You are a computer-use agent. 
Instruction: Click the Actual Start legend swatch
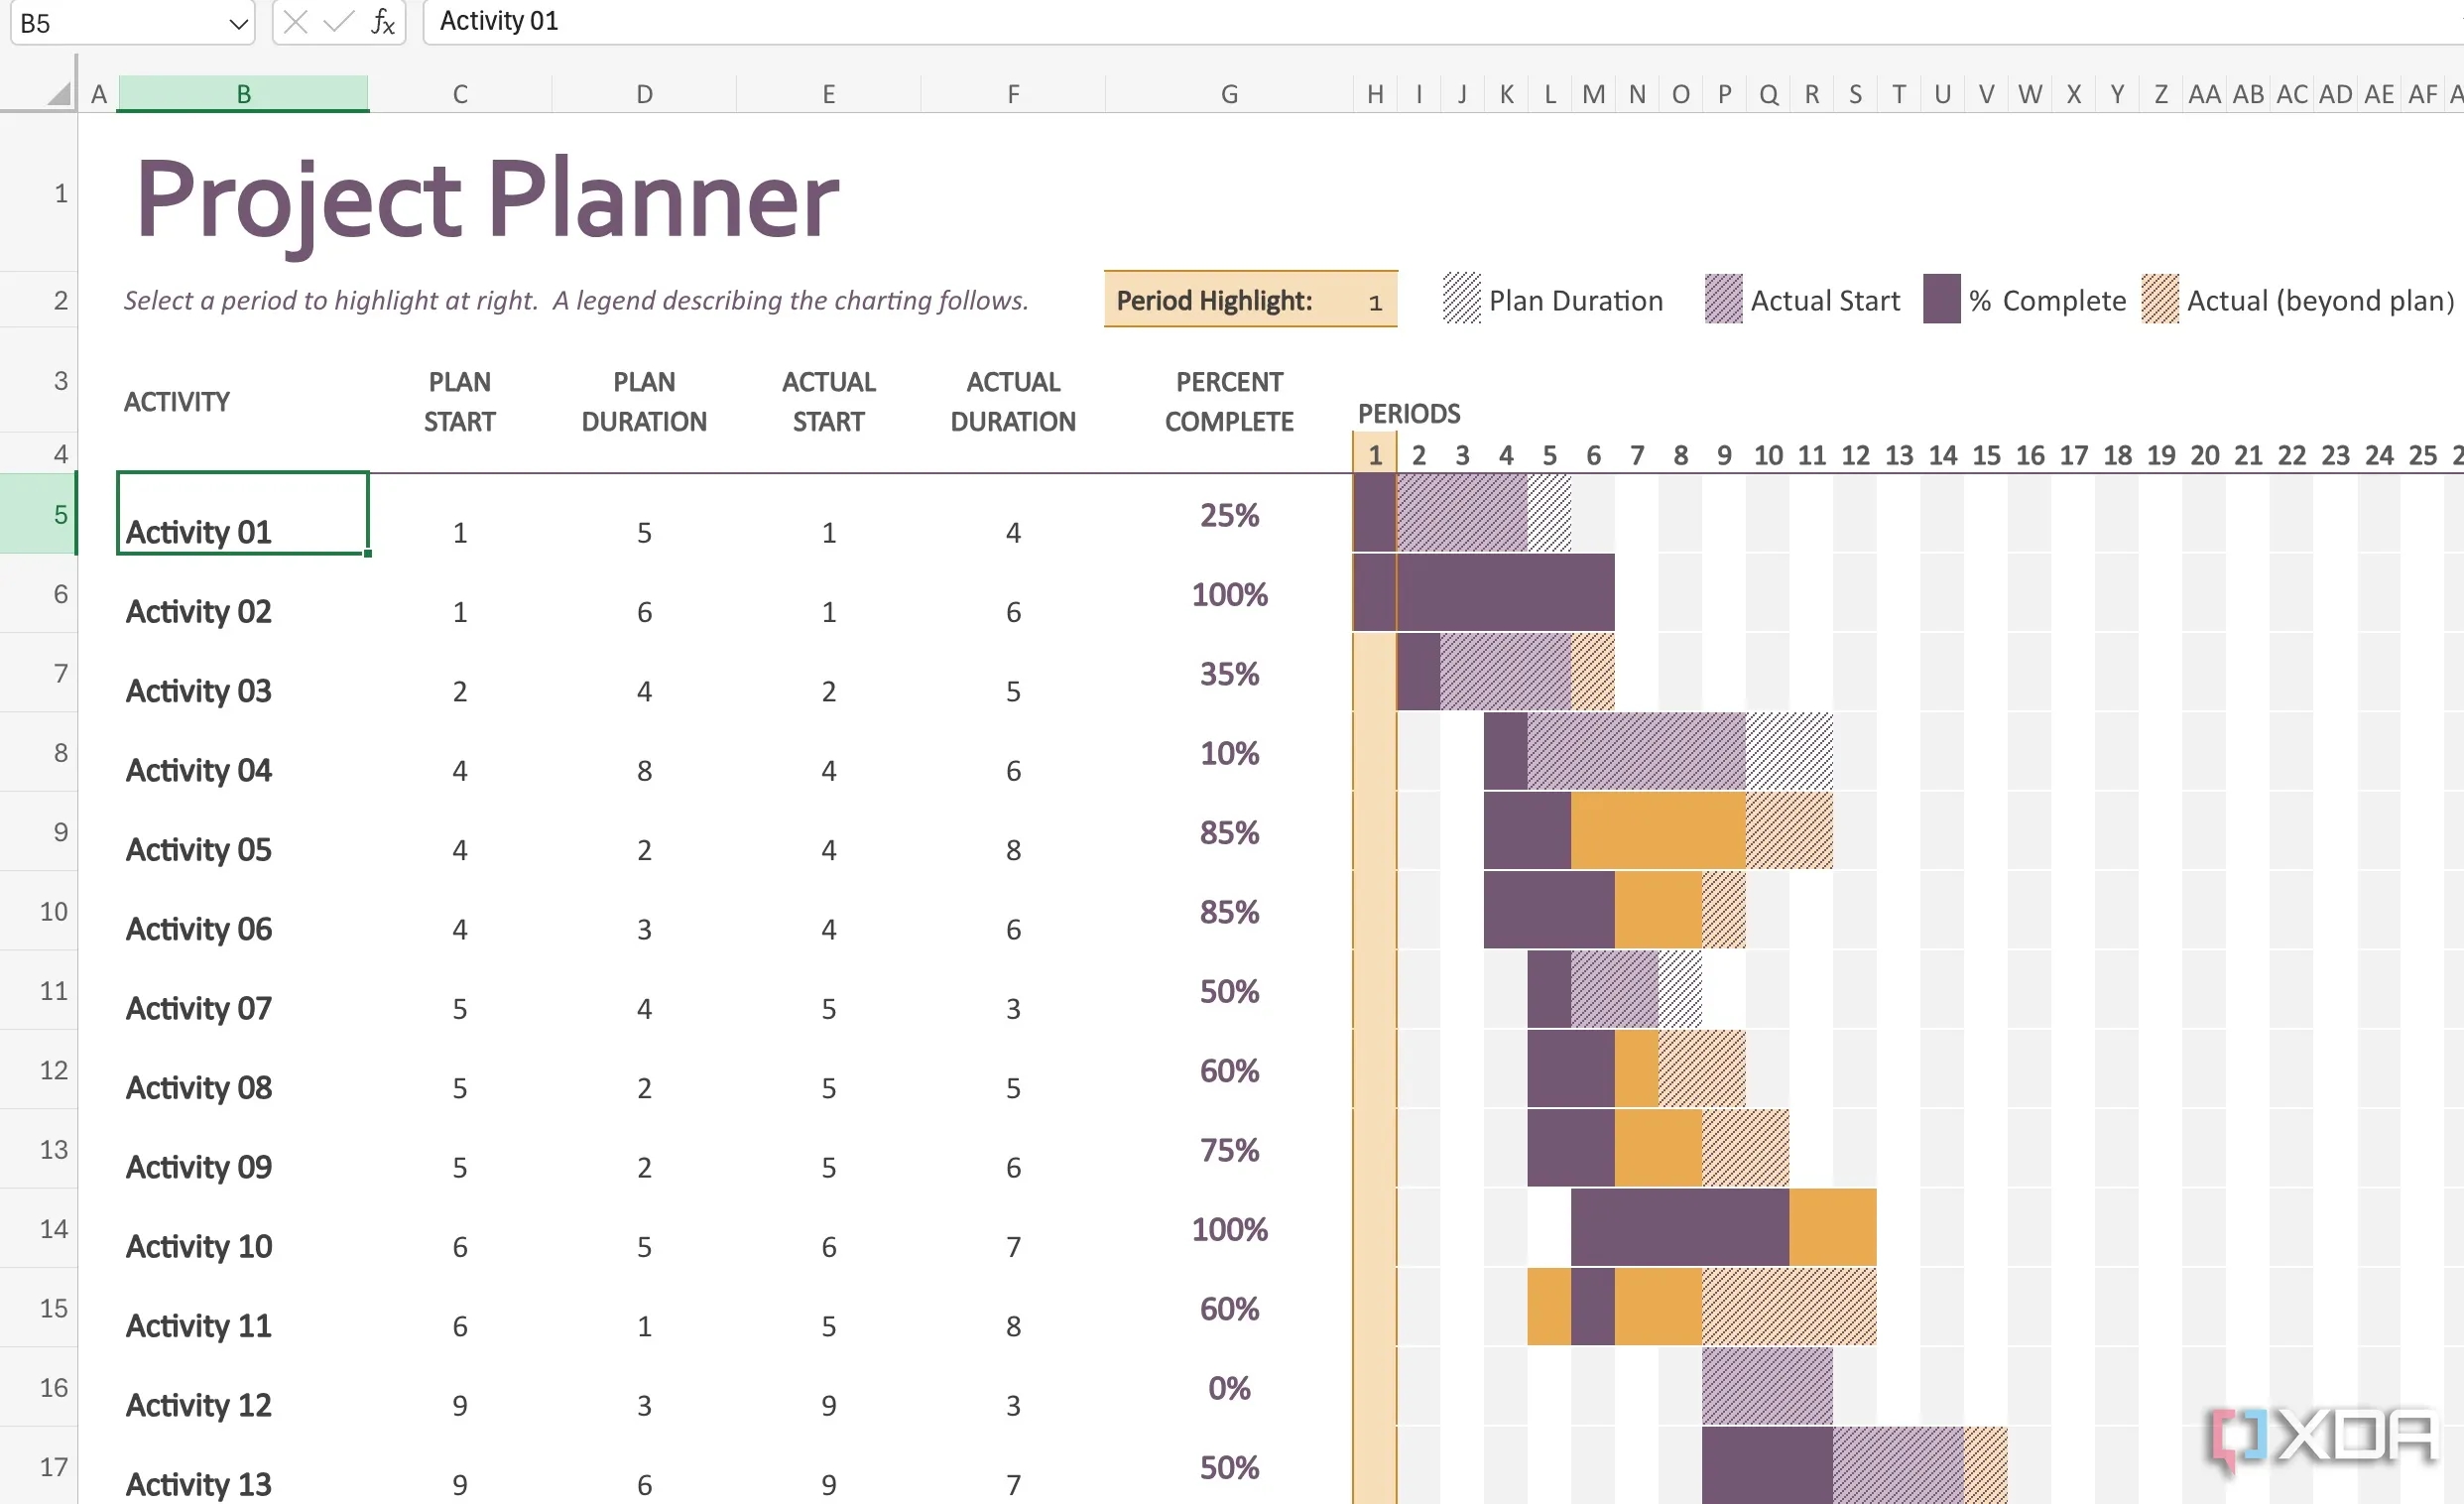coord(1722,300)
